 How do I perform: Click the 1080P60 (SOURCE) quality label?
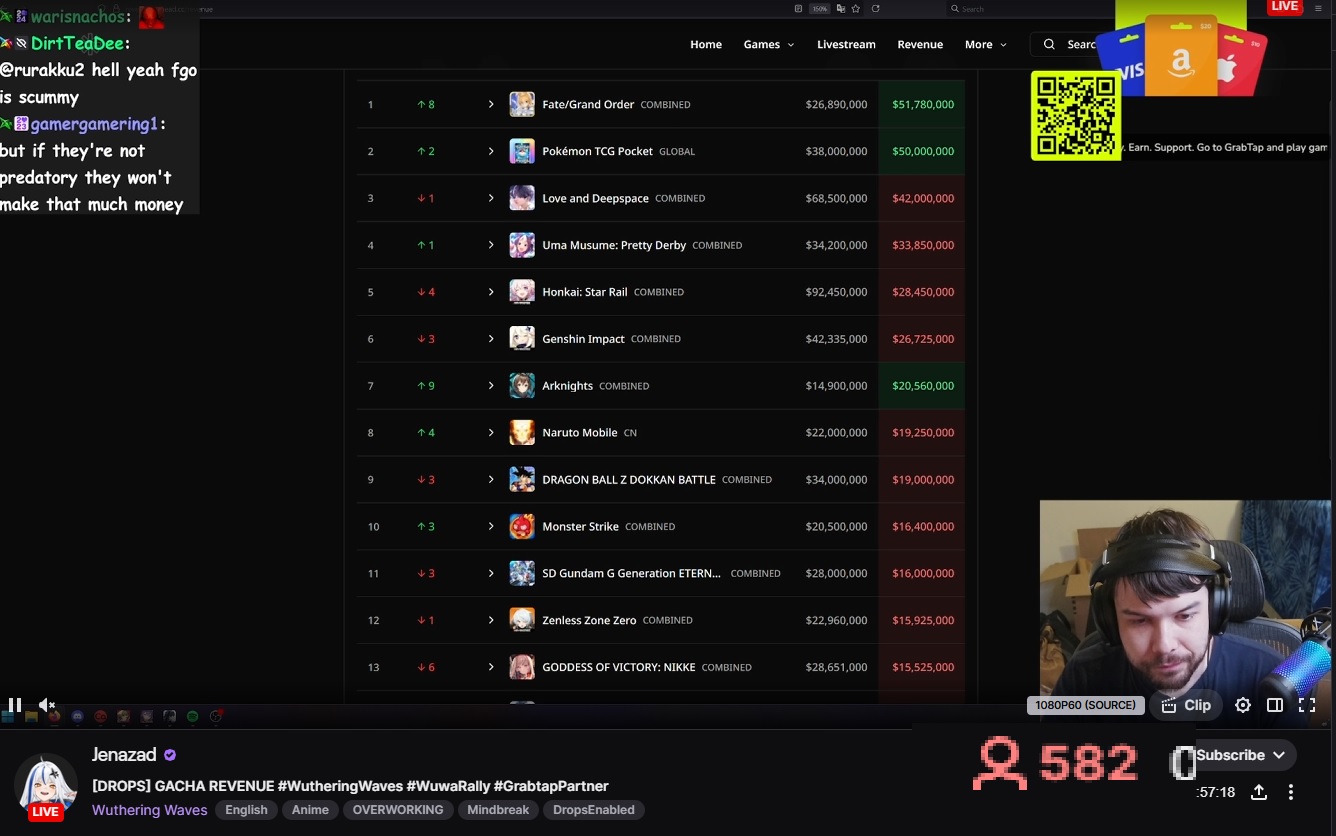pyautogui.click(x=1085, y=705)
